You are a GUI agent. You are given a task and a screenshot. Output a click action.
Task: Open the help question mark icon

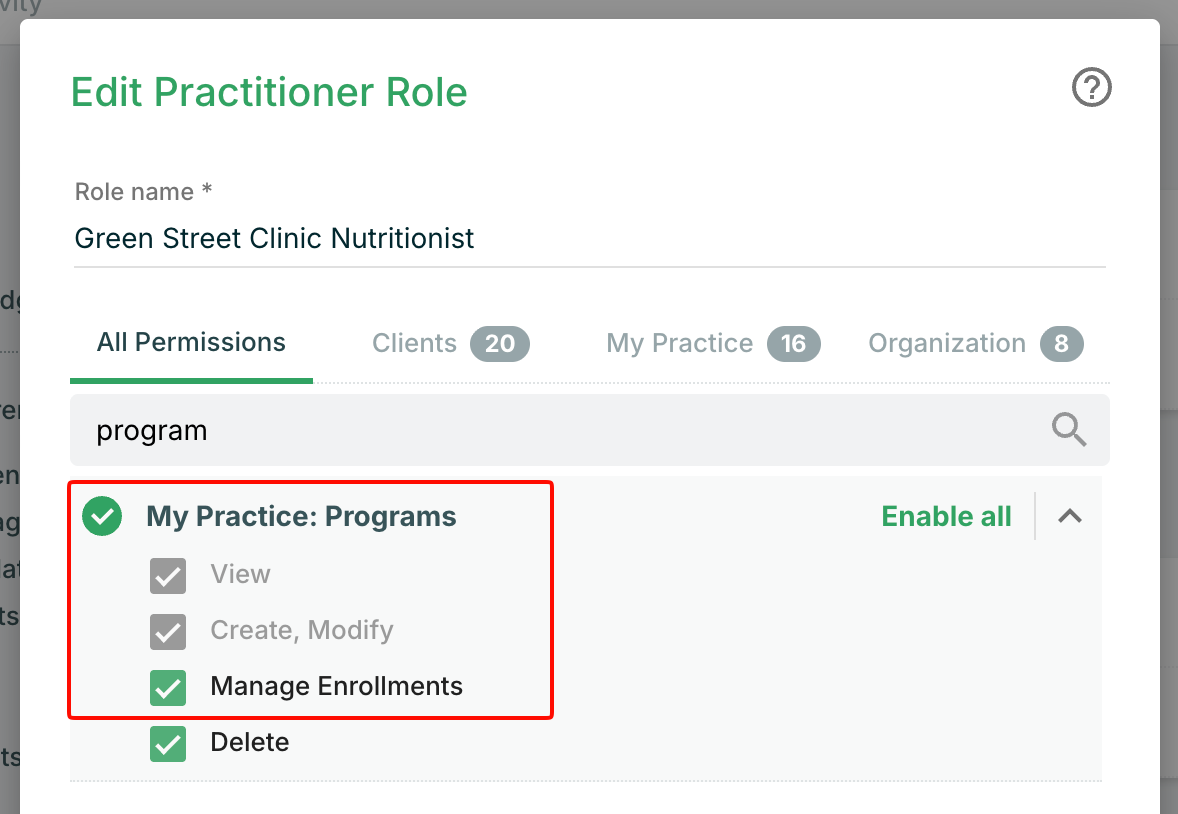[x=1091, y=87]
